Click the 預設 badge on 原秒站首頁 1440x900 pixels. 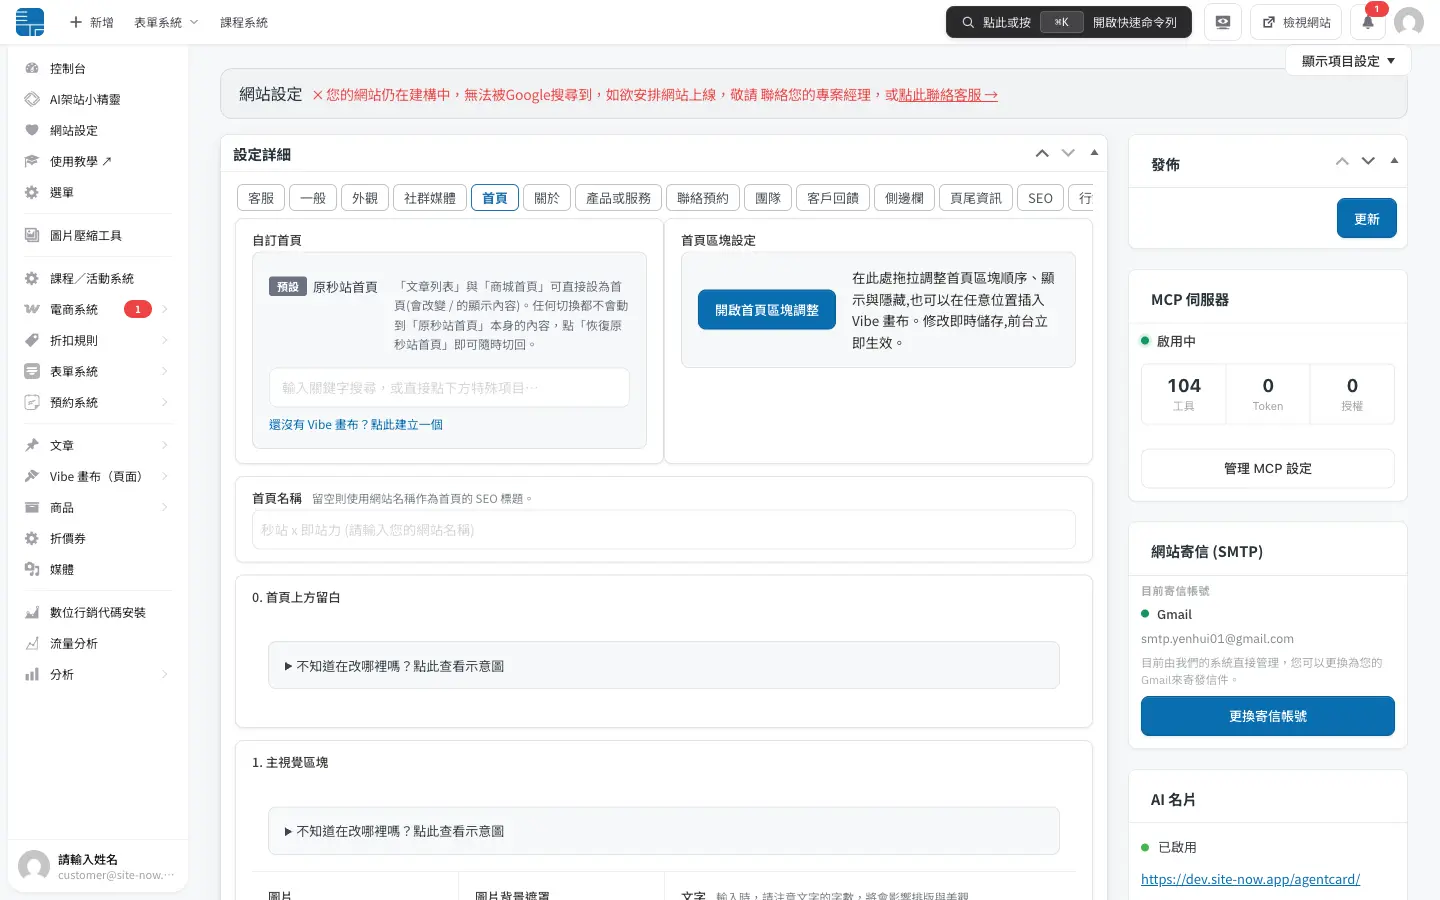click(288, 287)
